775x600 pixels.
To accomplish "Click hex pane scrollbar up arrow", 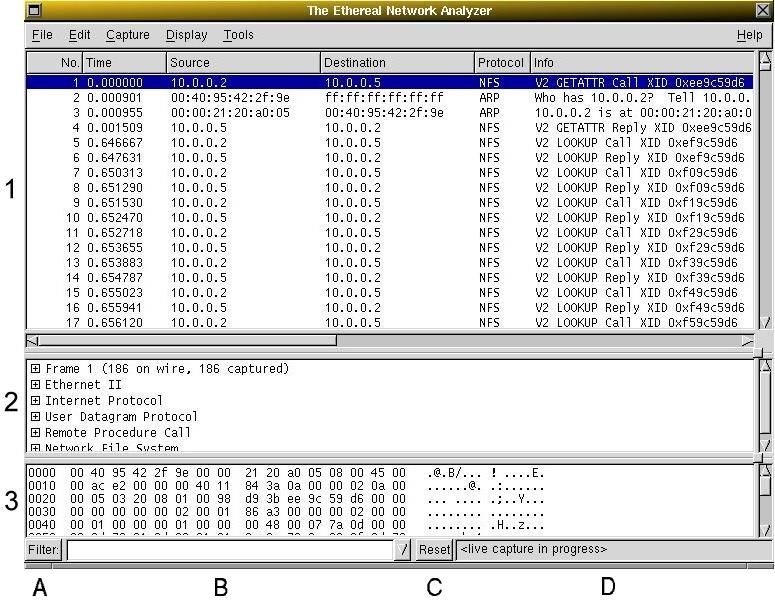I will pos(765,470).
